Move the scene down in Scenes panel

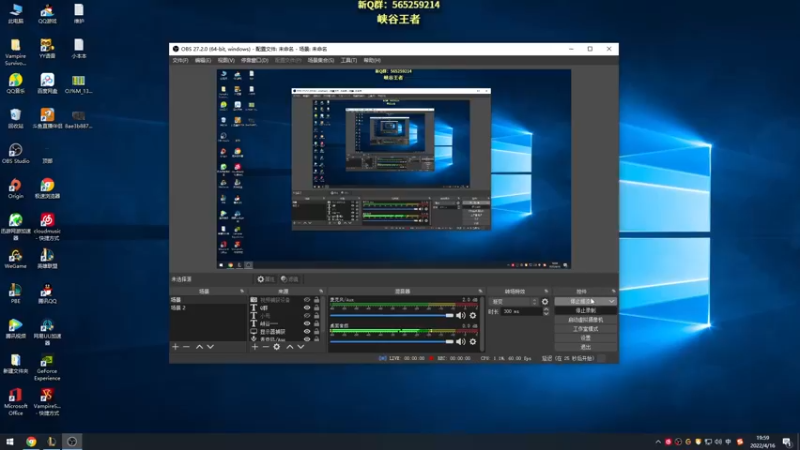point(210,347)
